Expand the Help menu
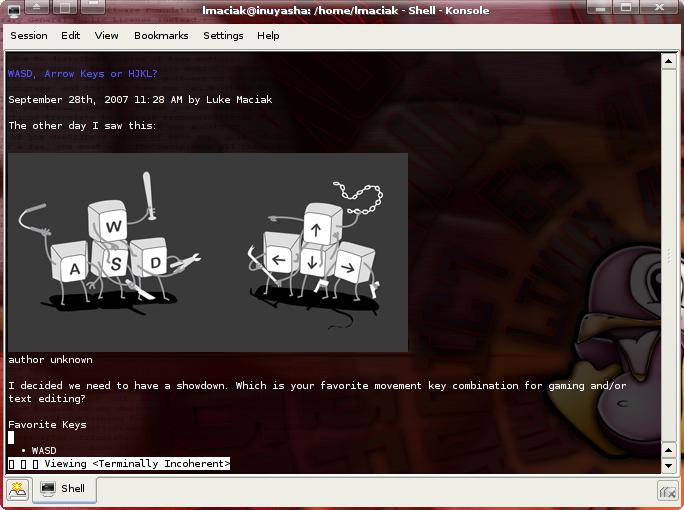Image resolution: width=684 pixels, height=510 pixels. pos(268,35)
